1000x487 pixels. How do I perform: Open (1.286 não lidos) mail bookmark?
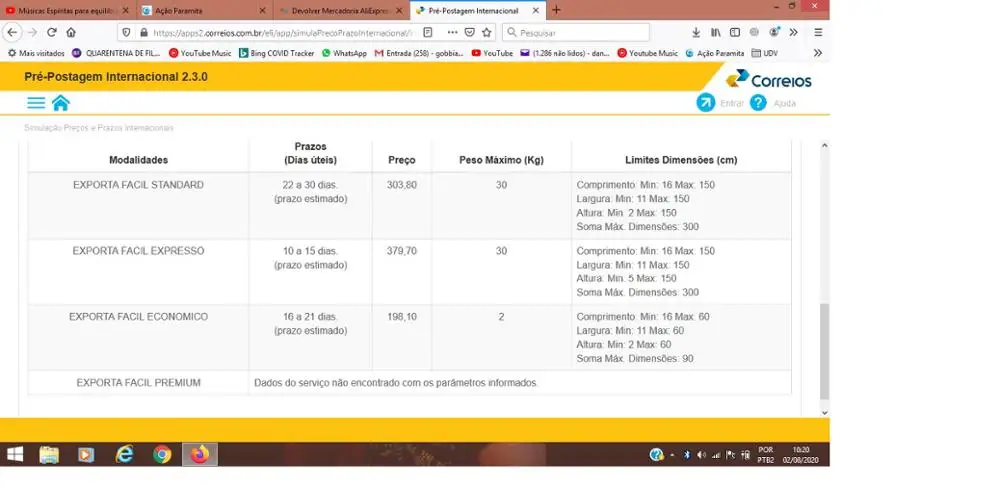click(x=565, y=53)
